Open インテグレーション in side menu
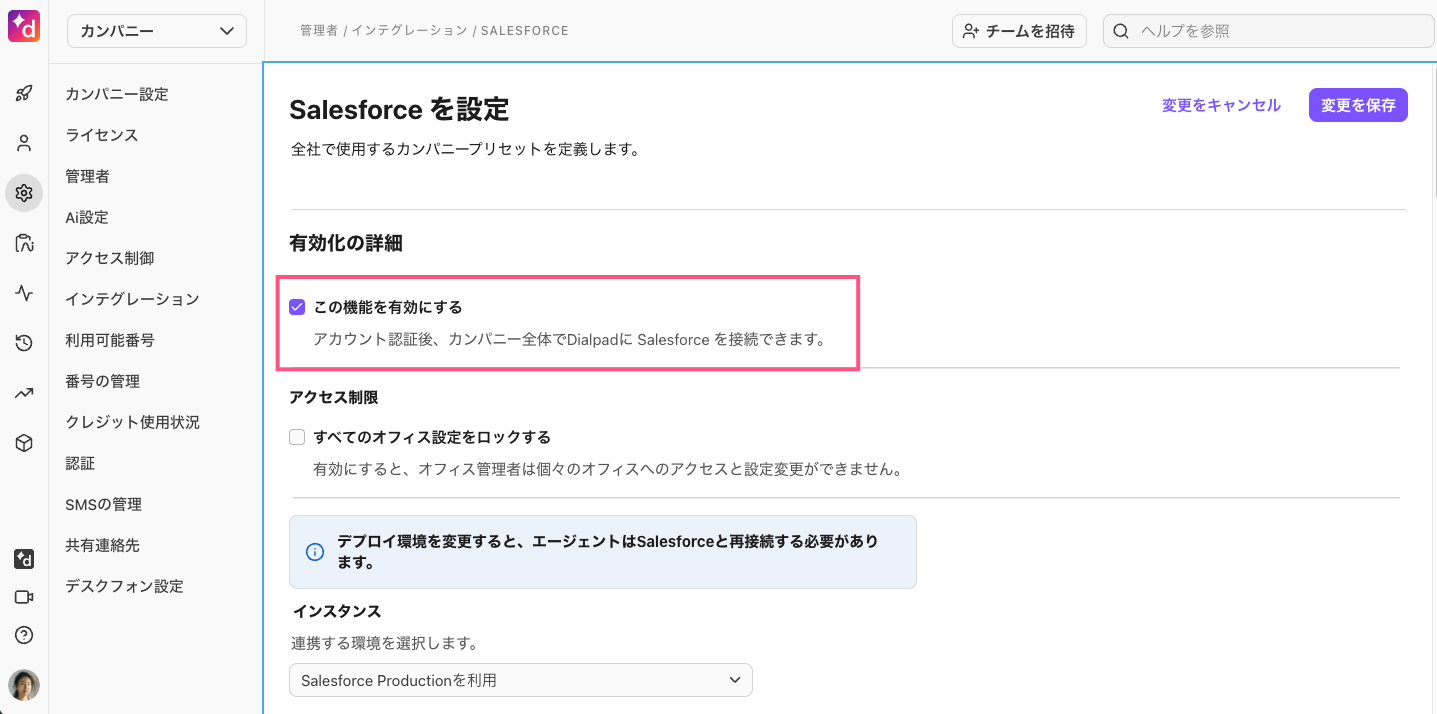The height and width of the screenshot is (714, 1437). tap(132, 299)
